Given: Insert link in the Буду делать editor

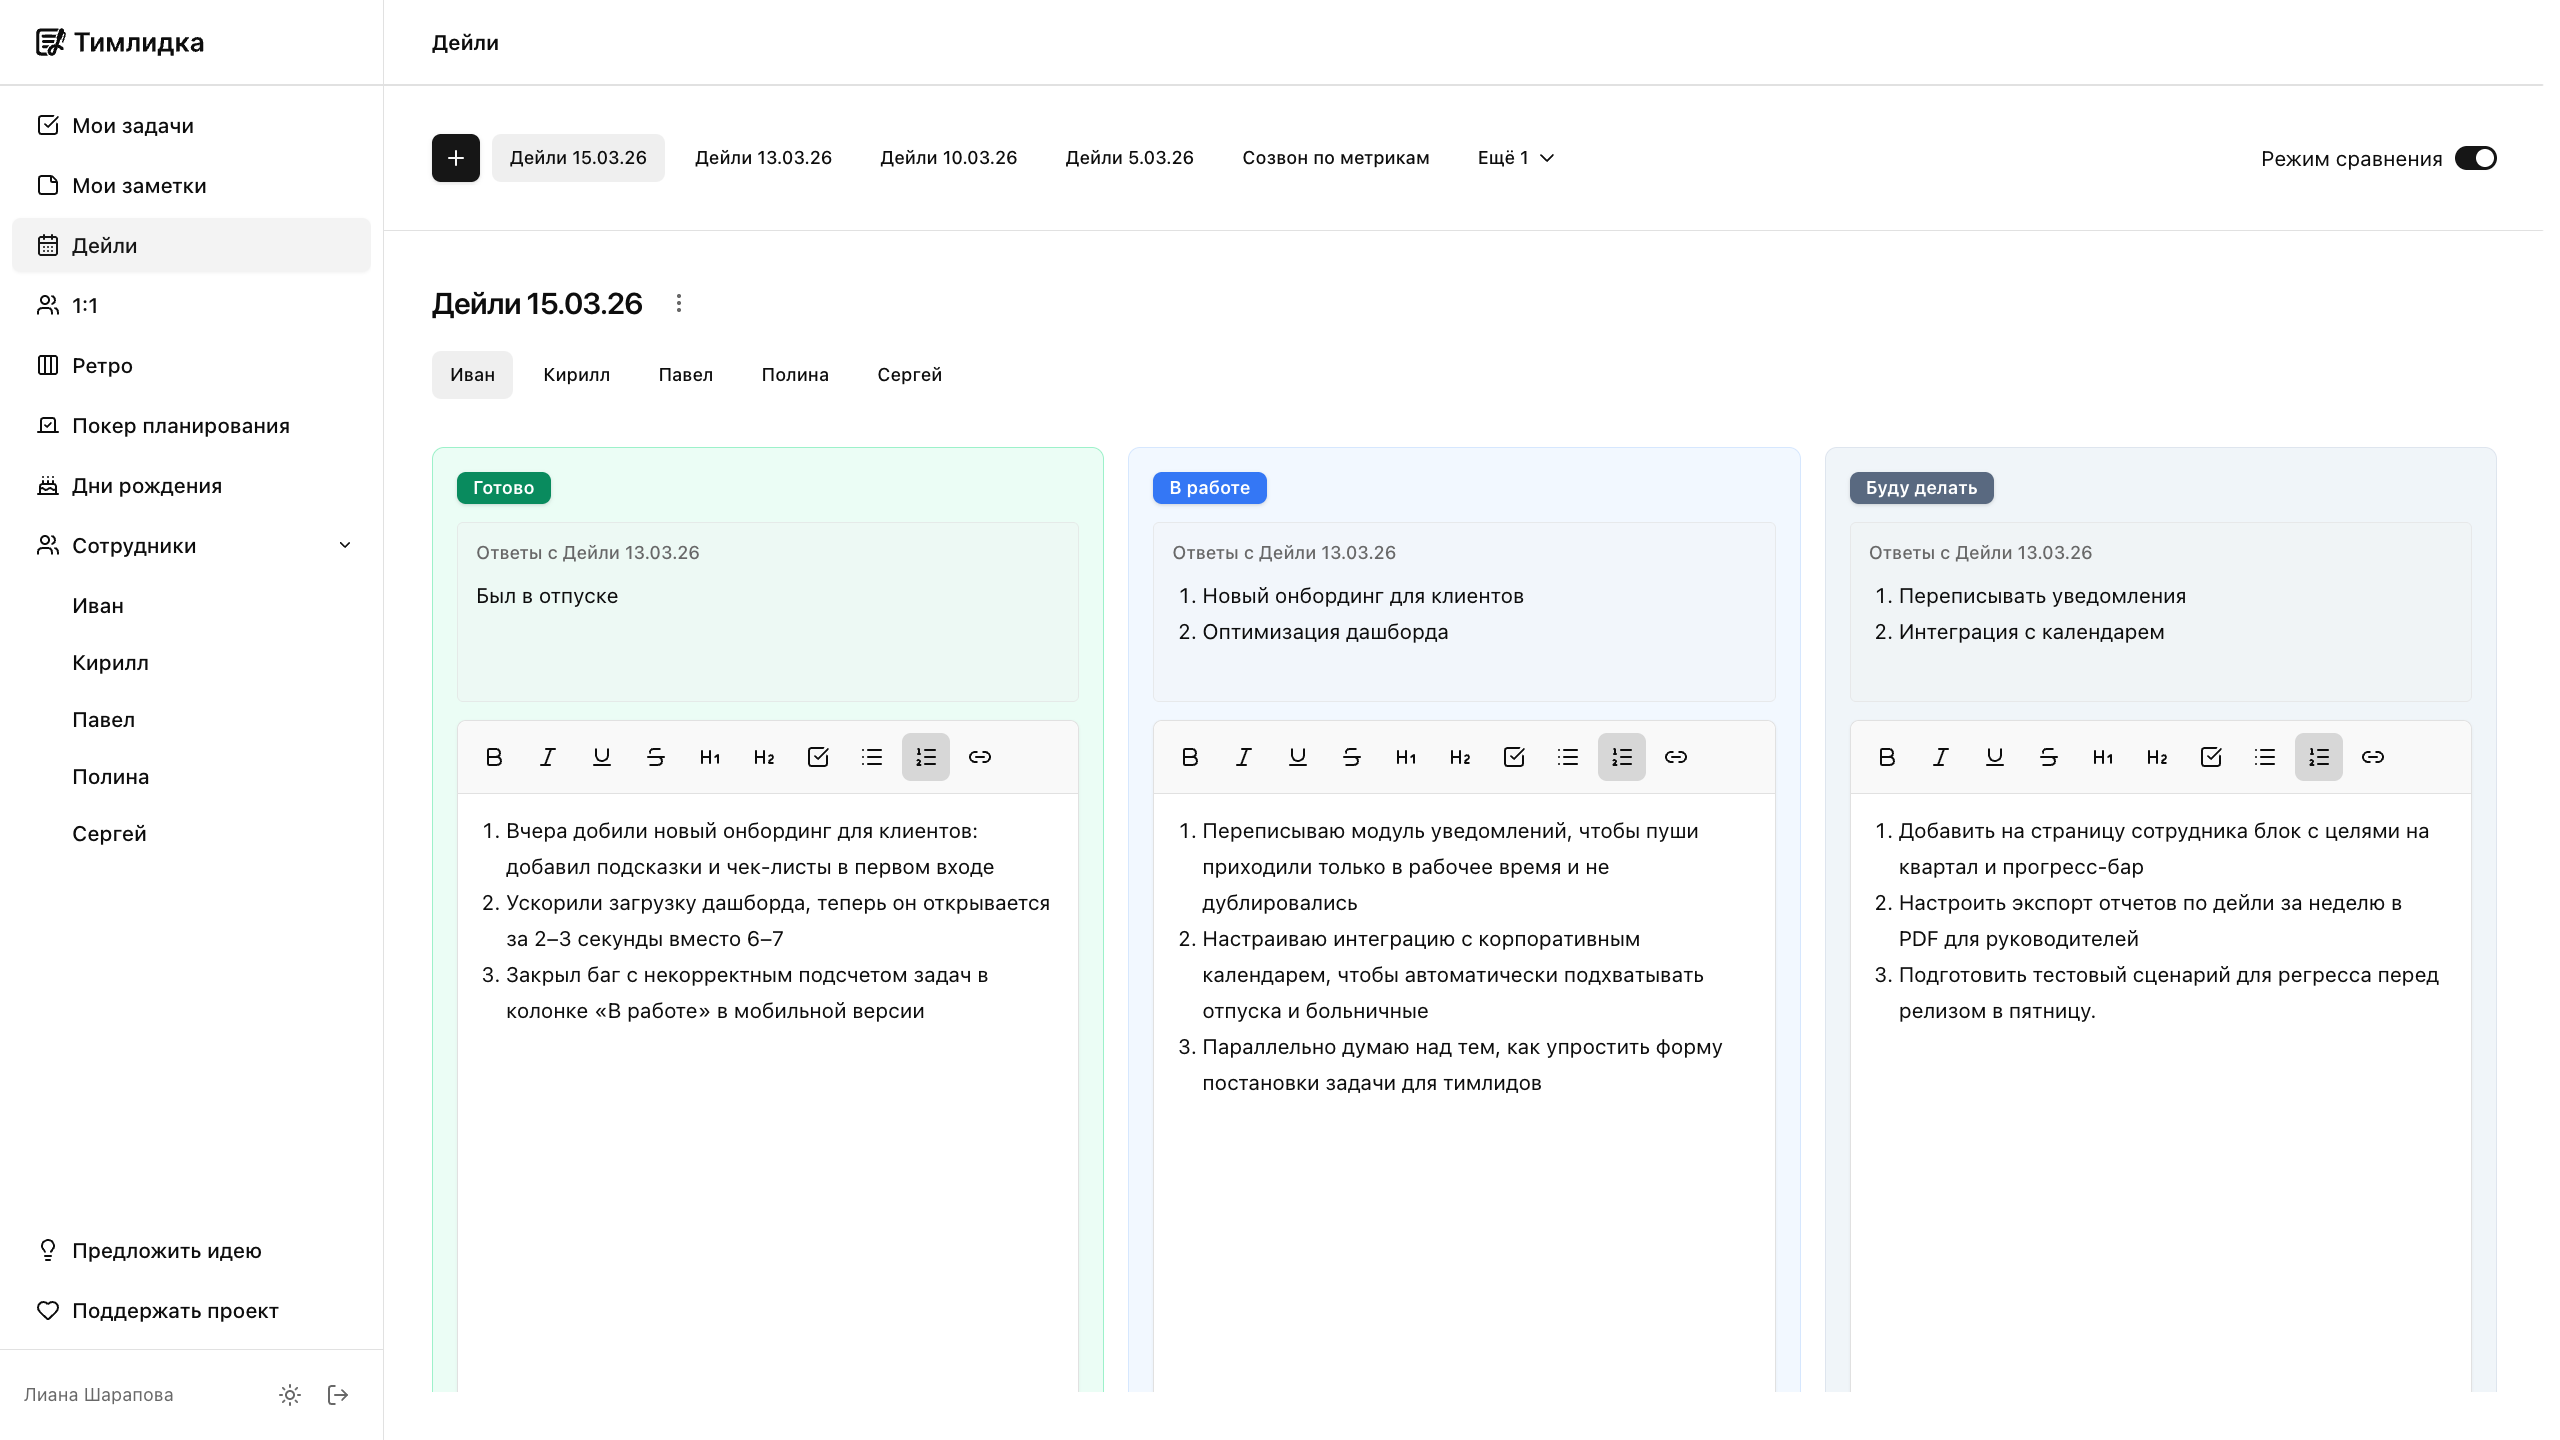Looking at the screenshot, I should click(x=2372, y=757).
